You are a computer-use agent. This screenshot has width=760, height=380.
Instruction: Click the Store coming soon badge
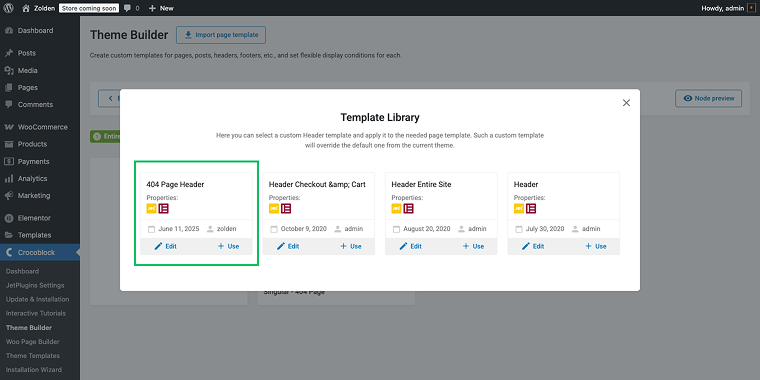(x=88, y=8)
